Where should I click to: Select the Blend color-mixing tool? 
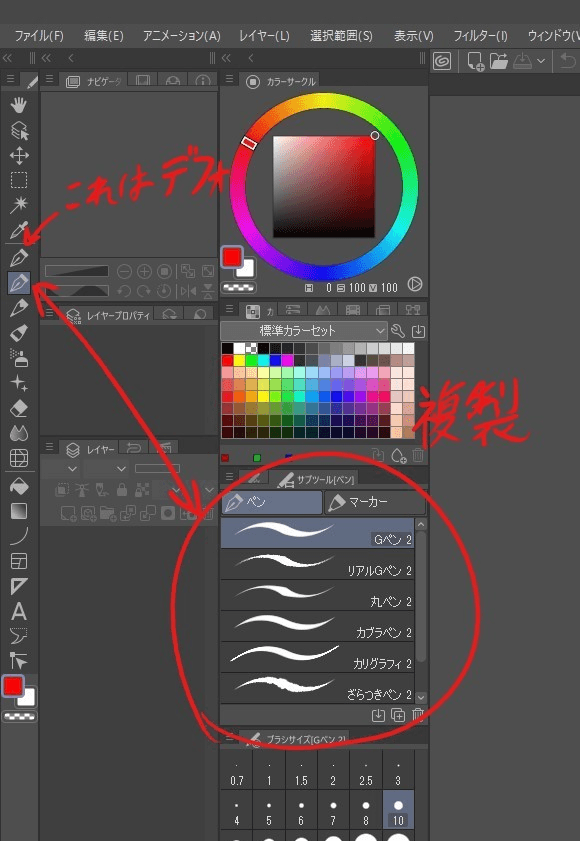coord(19,433)
